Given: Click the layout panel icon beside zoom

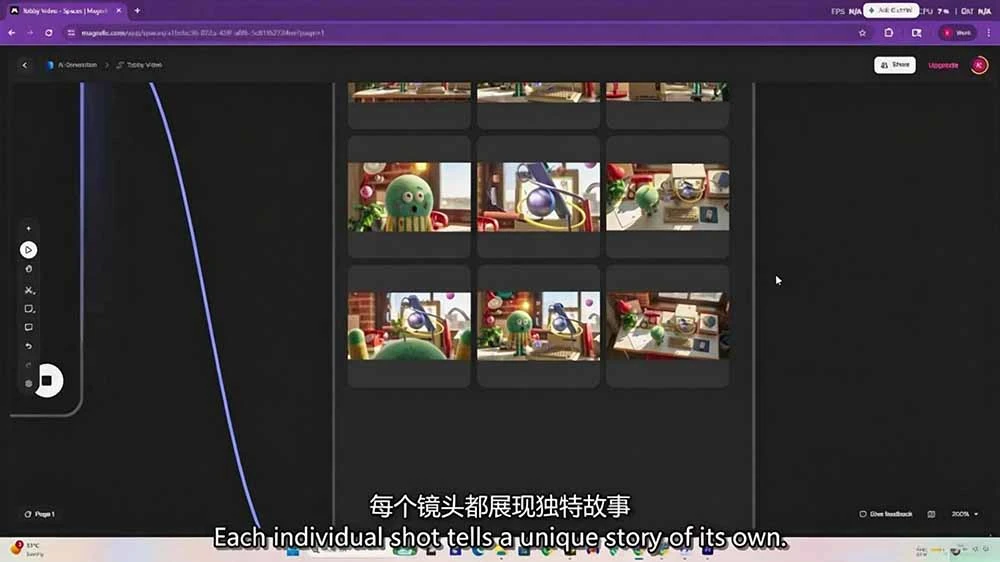Looking at the screenshot, I should point(931,514).
